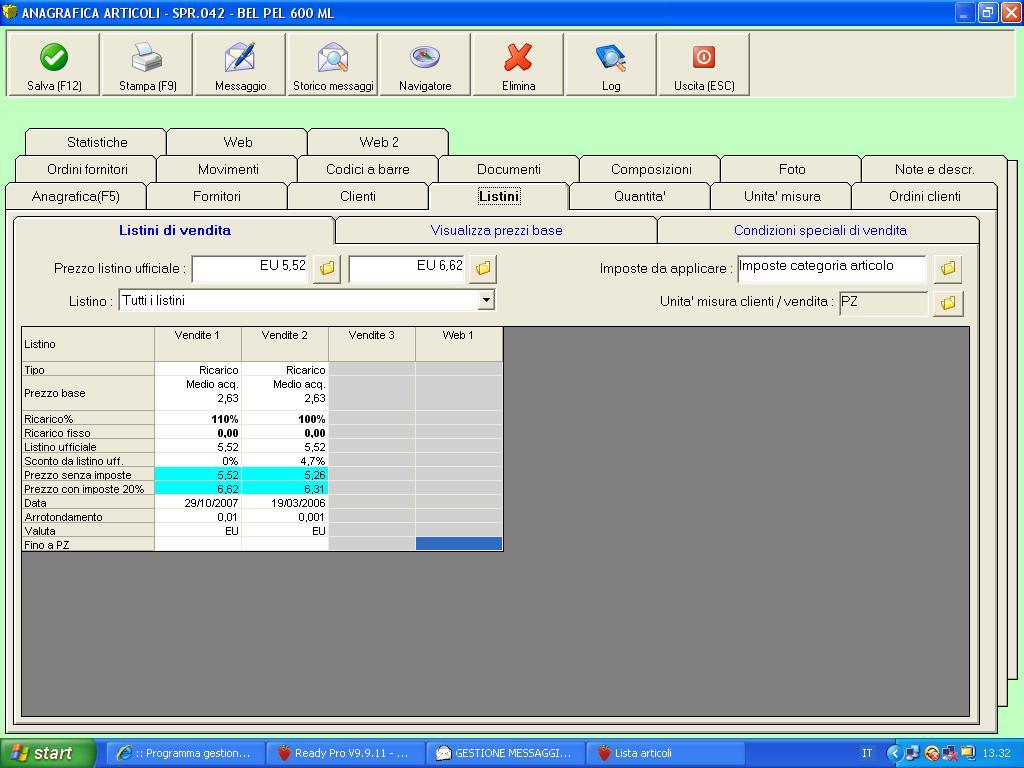Select the Listini tab
This screenshot has height=768, width=1024.
(x=499, y=196)
